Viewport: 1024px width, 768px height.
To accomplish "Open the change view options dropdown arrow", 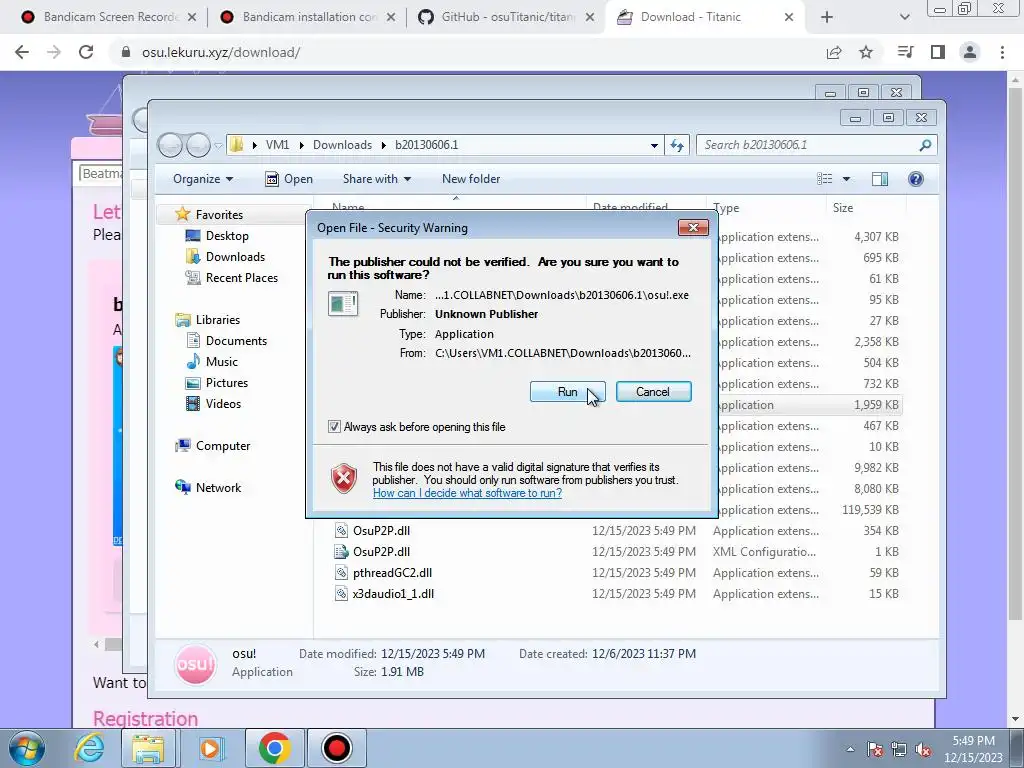I will pyautogui.click(x=846, y=179).
